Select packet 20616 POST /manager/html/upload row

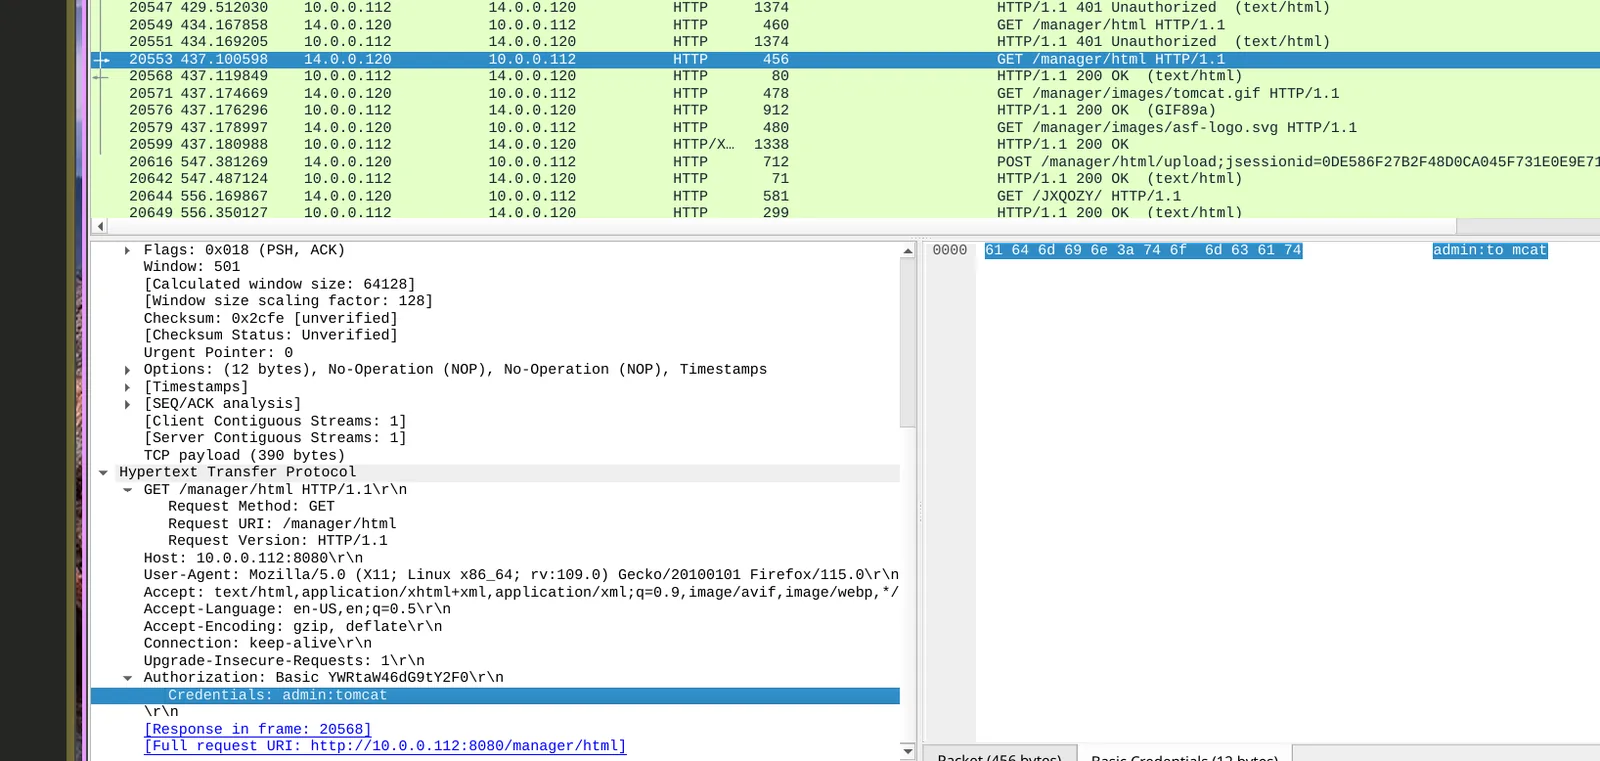point(845,162)
